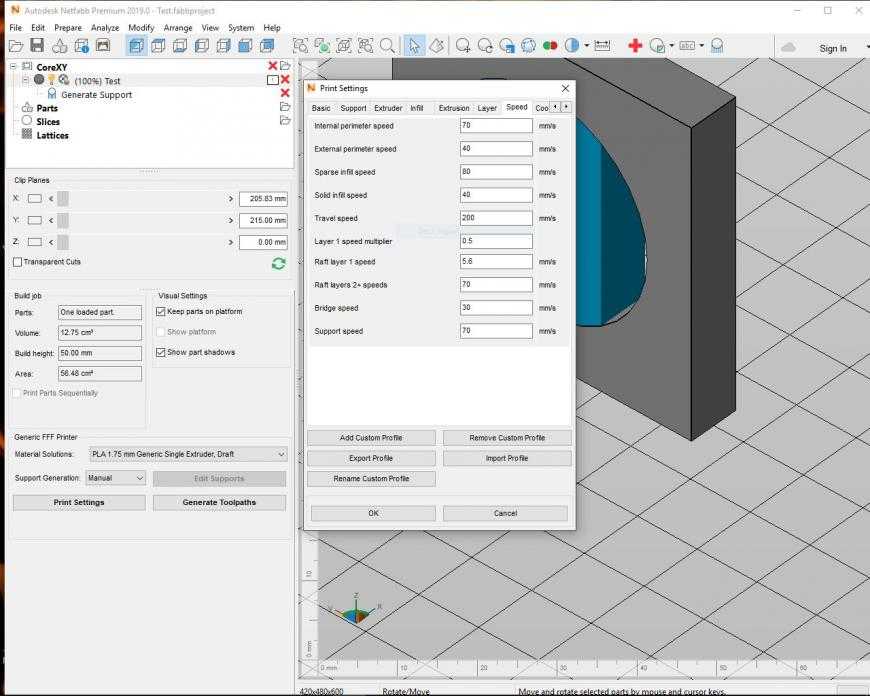
Task: Click the Export Profile button
Action: click(x=371, y=458)
